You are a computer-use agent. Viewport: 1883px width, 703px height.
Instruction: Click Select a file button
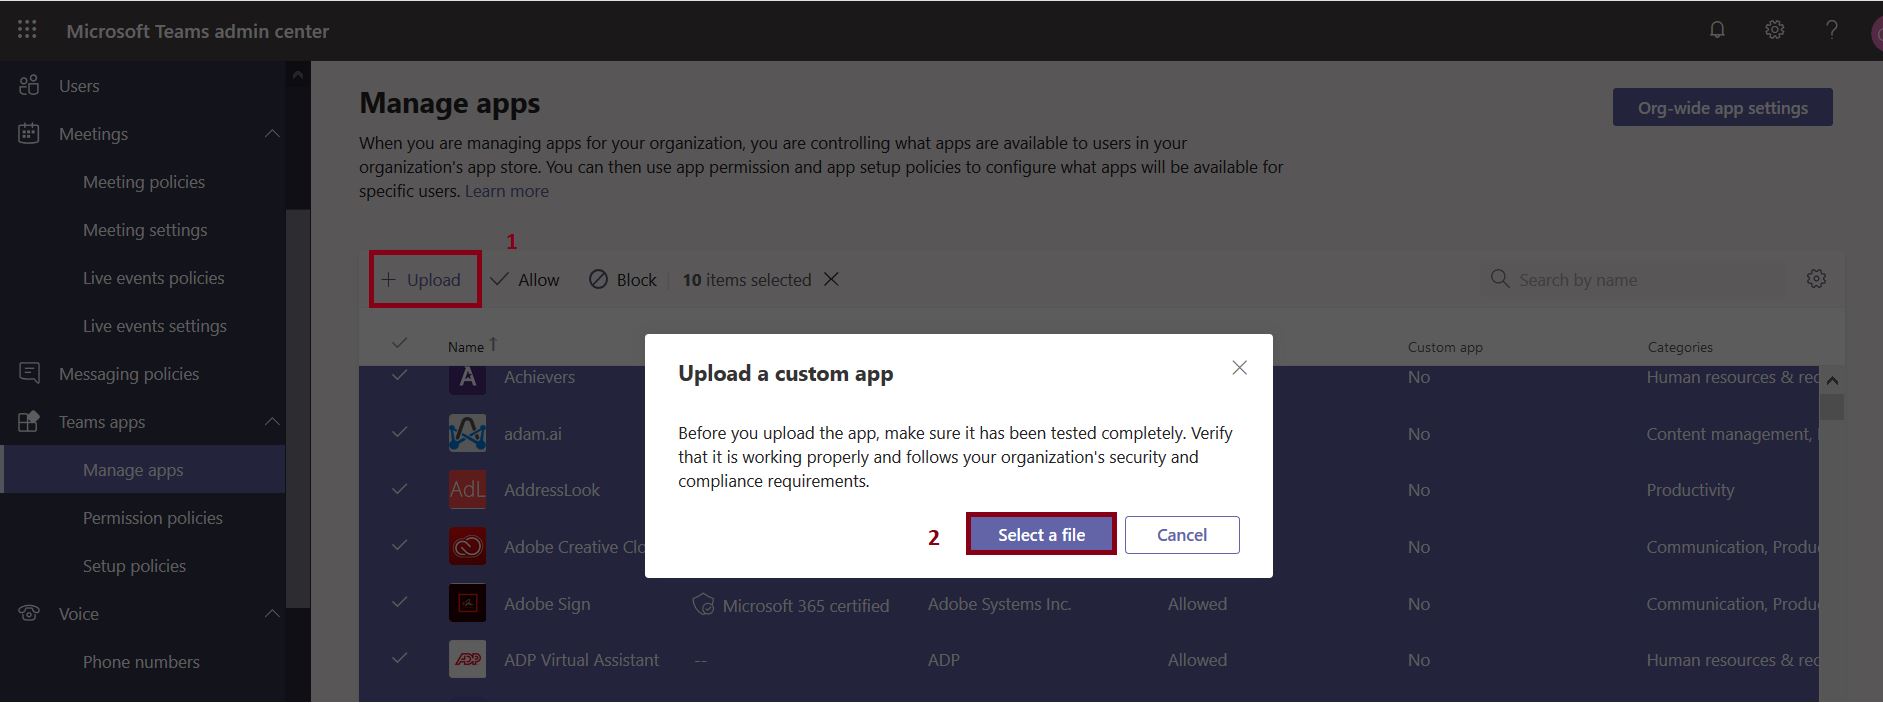(x=1041, y=535)
